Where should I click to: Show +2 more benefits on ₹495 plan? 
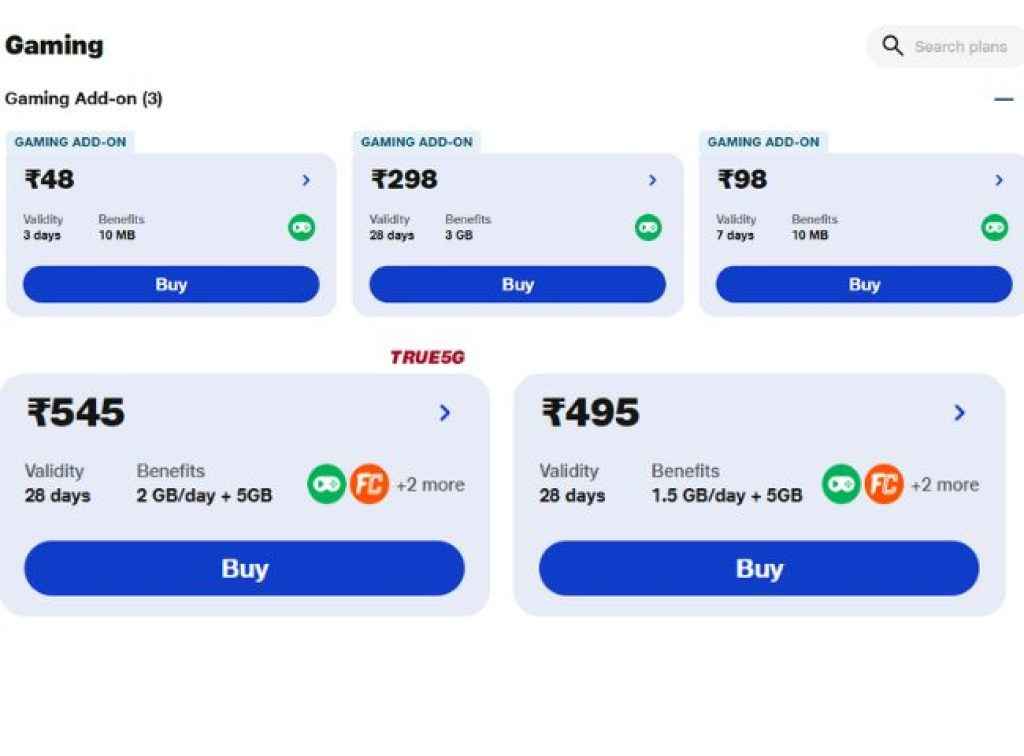coord(945,484)
